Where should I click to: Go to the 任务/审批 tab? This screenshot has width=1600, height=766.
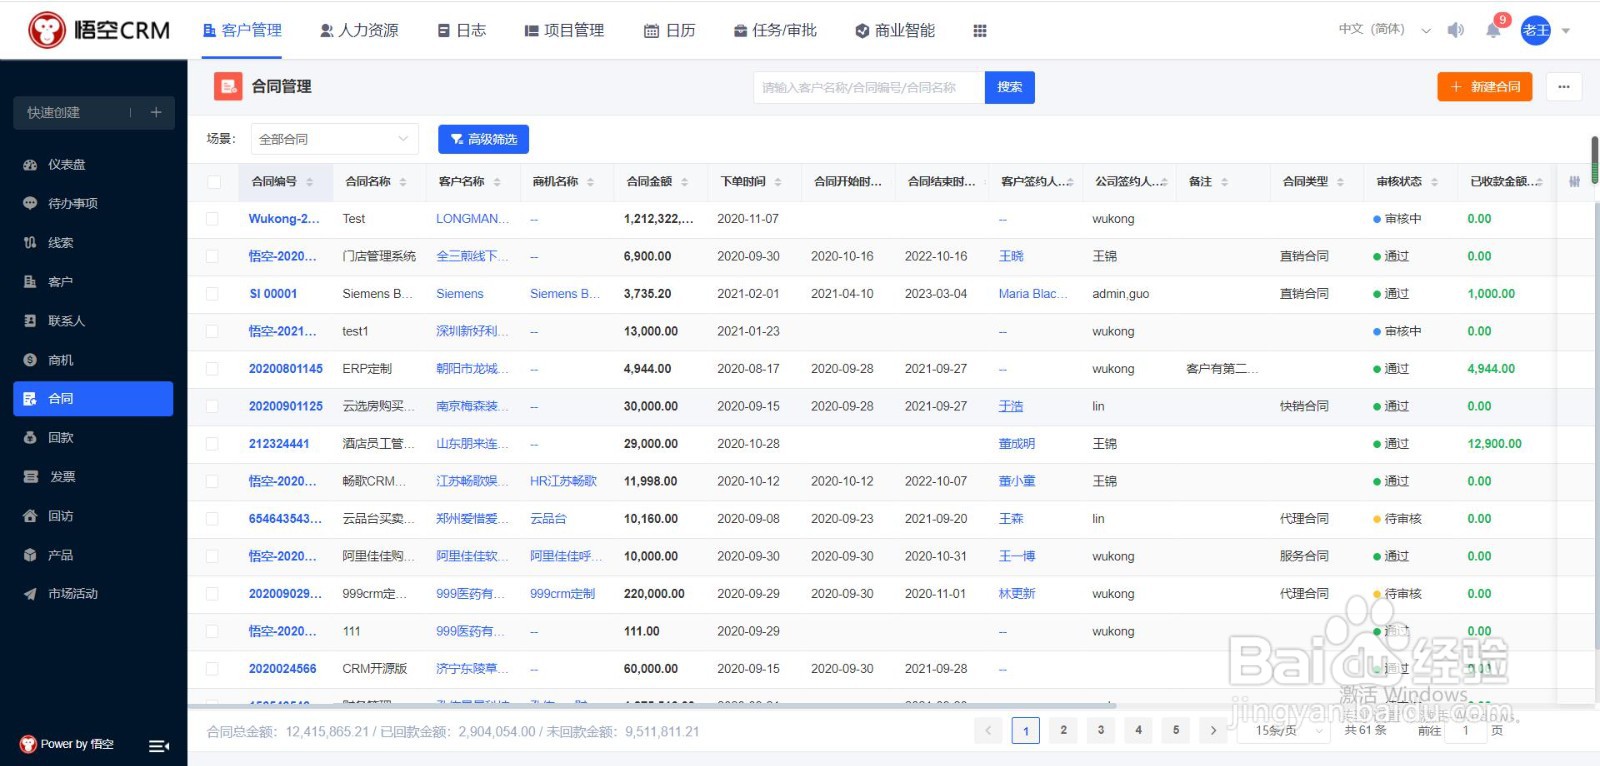coord(775,31)
